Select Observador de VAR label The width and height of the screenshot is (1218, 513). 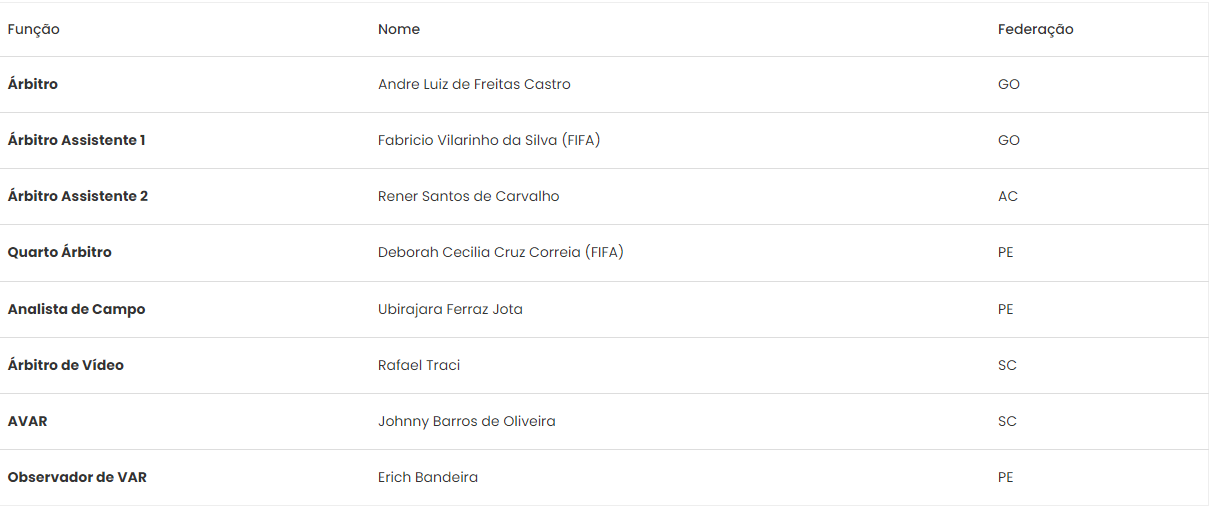(x=77, y=478)
